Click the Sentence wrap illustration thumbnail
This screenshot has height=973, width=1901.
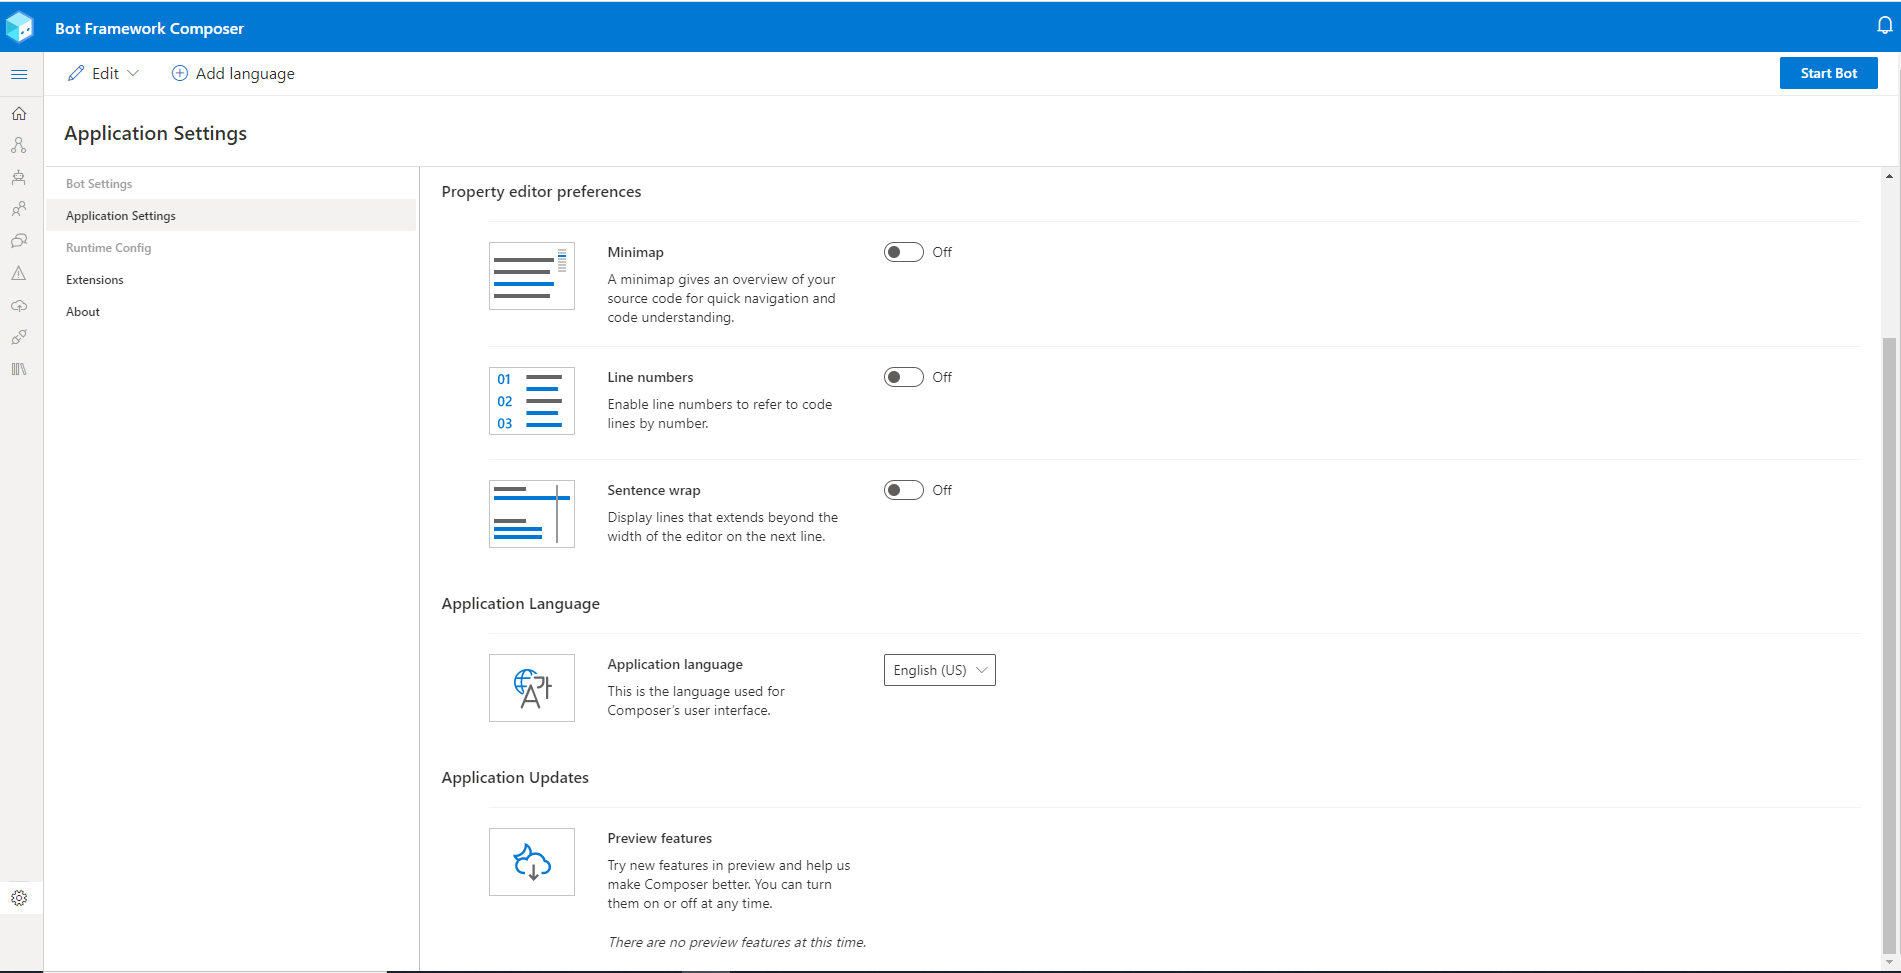tap(532, 514)
